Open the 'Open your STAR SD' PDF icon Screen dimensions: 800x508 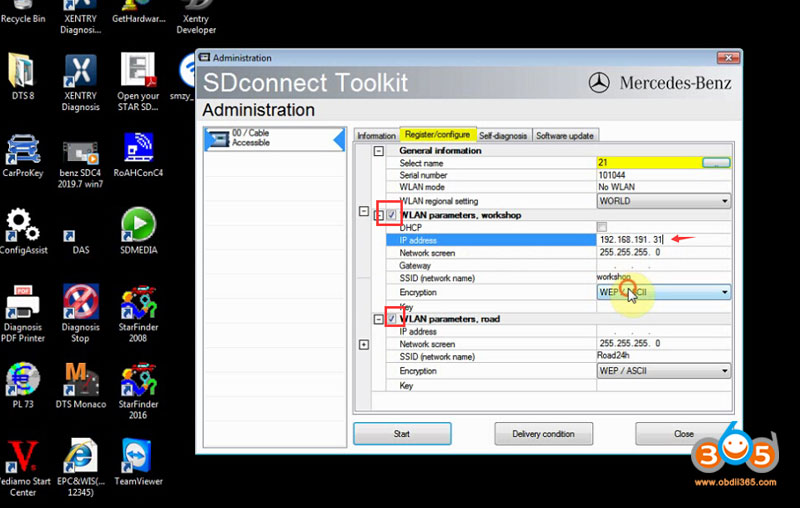point(138,82)
